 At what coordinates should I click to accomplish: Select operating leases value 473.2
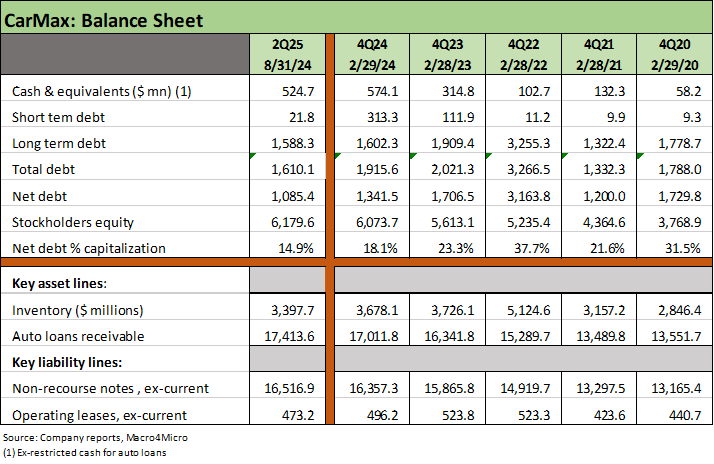click(x=298, y=415)
